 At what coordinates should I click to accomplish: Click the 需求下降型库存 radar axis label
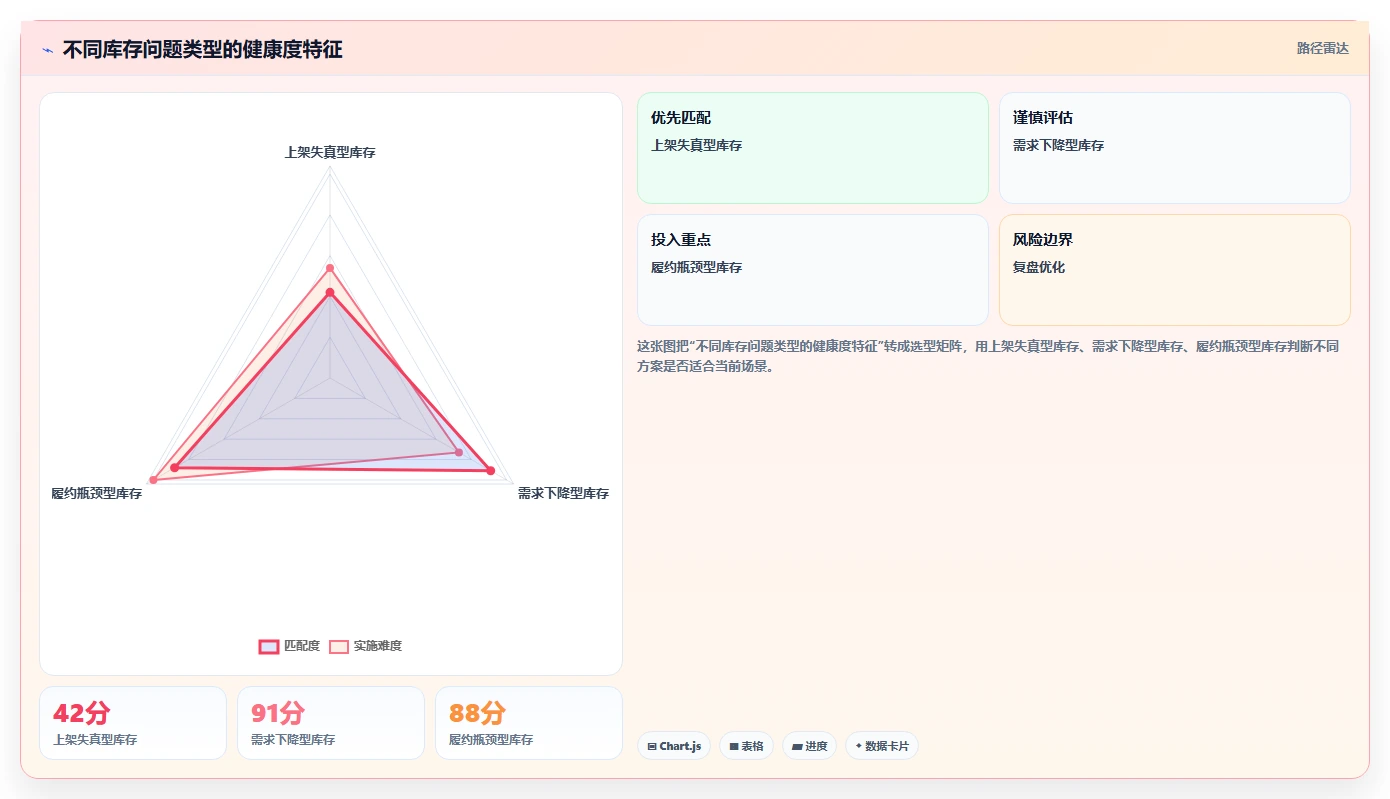click(x=563, y=493)
